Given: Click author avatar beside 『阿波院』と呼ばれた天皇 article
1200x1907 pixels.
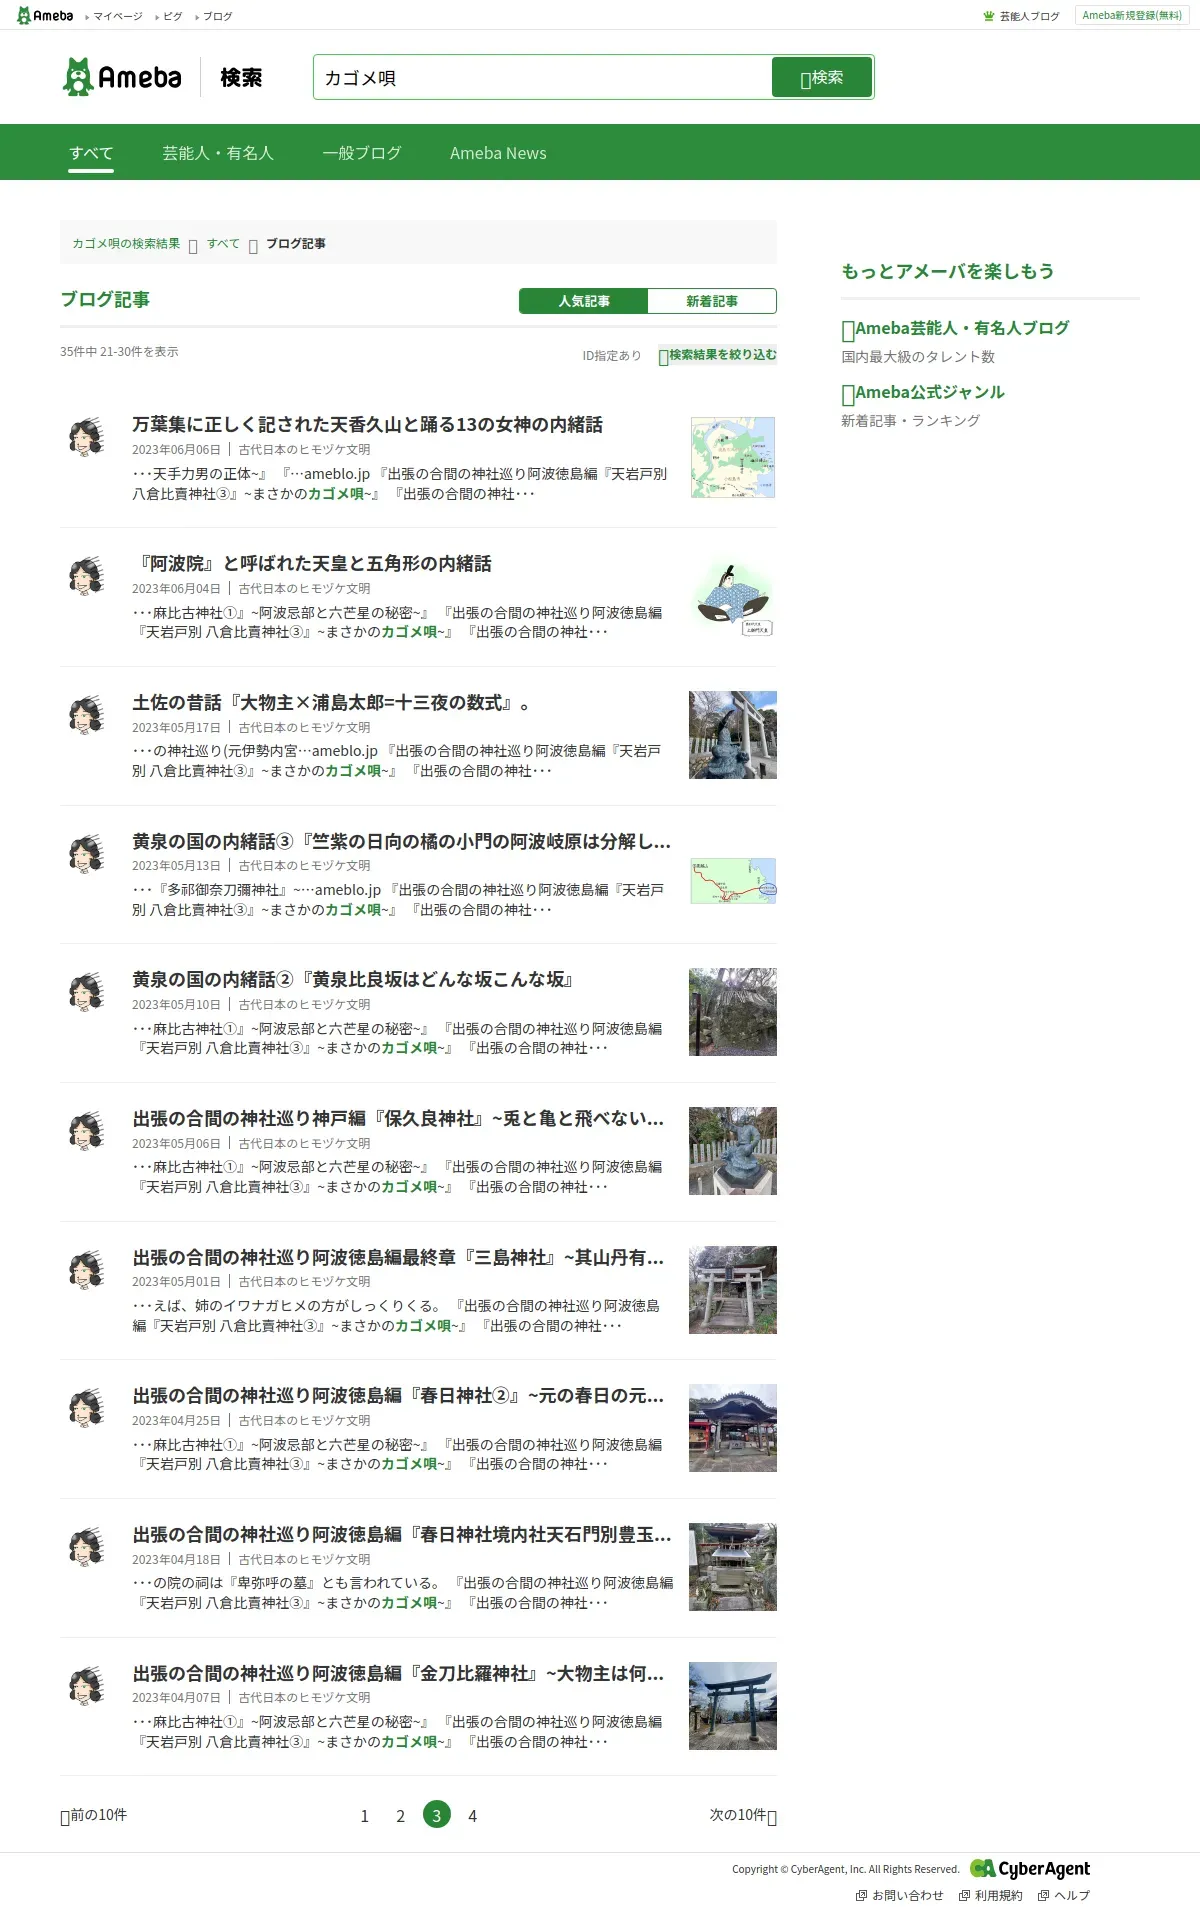Looking at the screenshot, I should click(87, 576).
